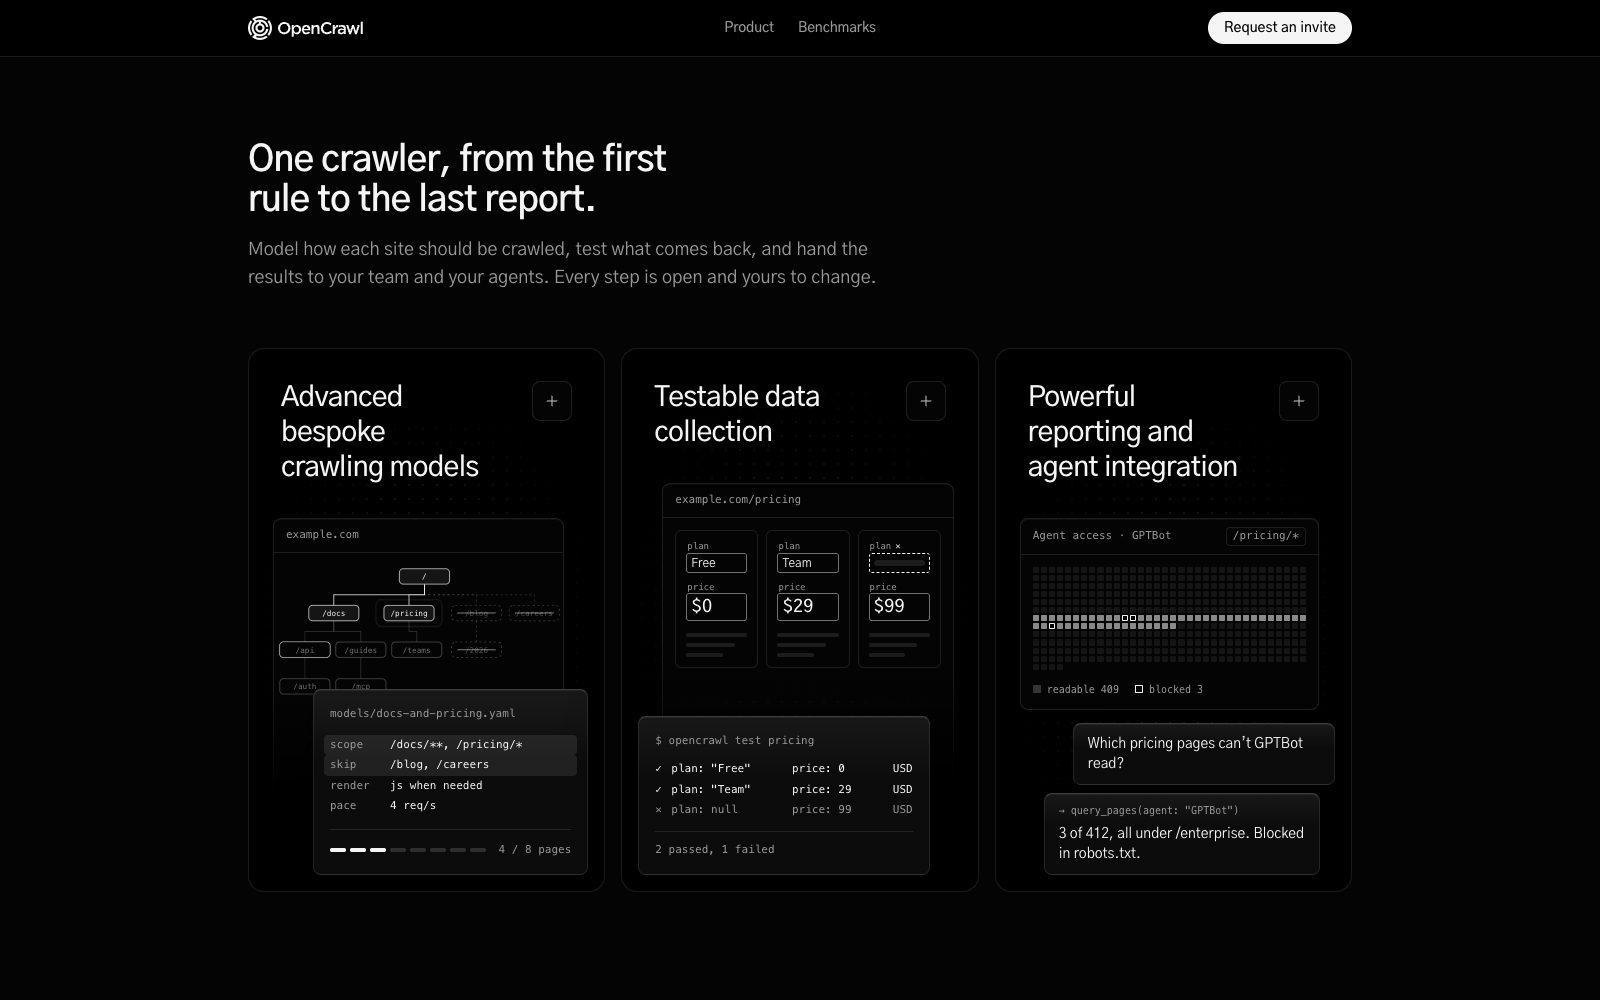Click the pace "4 req/s" row

pos(450,805)
